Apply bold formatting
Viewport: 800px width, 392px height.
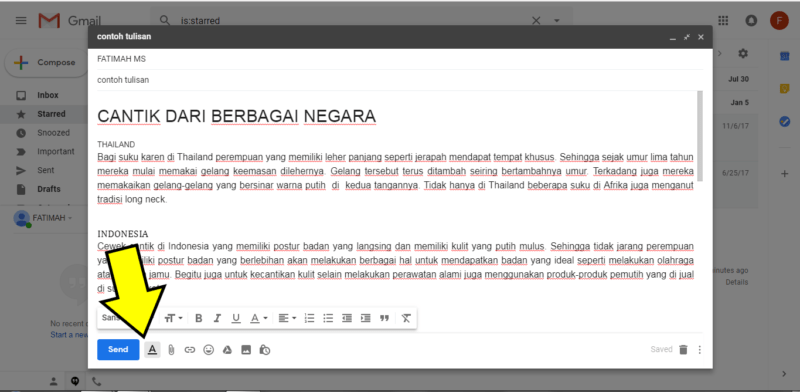(198, 318)
